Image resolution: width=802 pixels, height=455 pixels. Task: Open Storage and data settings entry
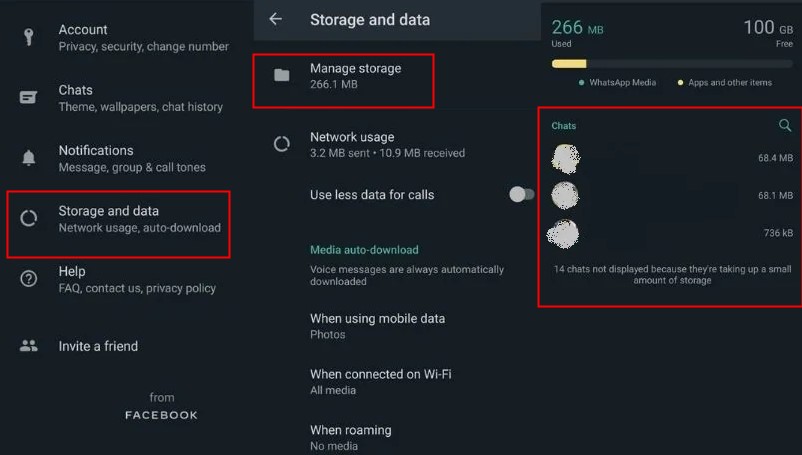point(119,219)
